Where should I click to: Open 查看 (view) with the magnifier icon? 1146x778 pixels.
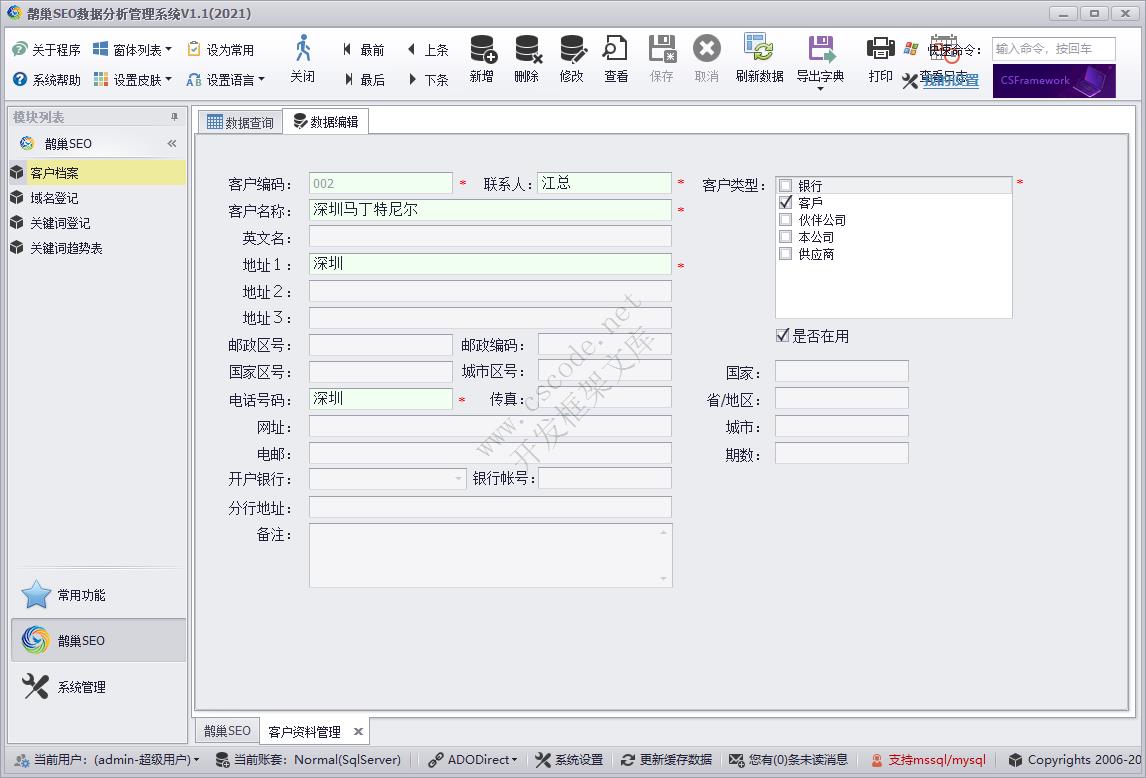pyautogui.click(x=615, y=60)
